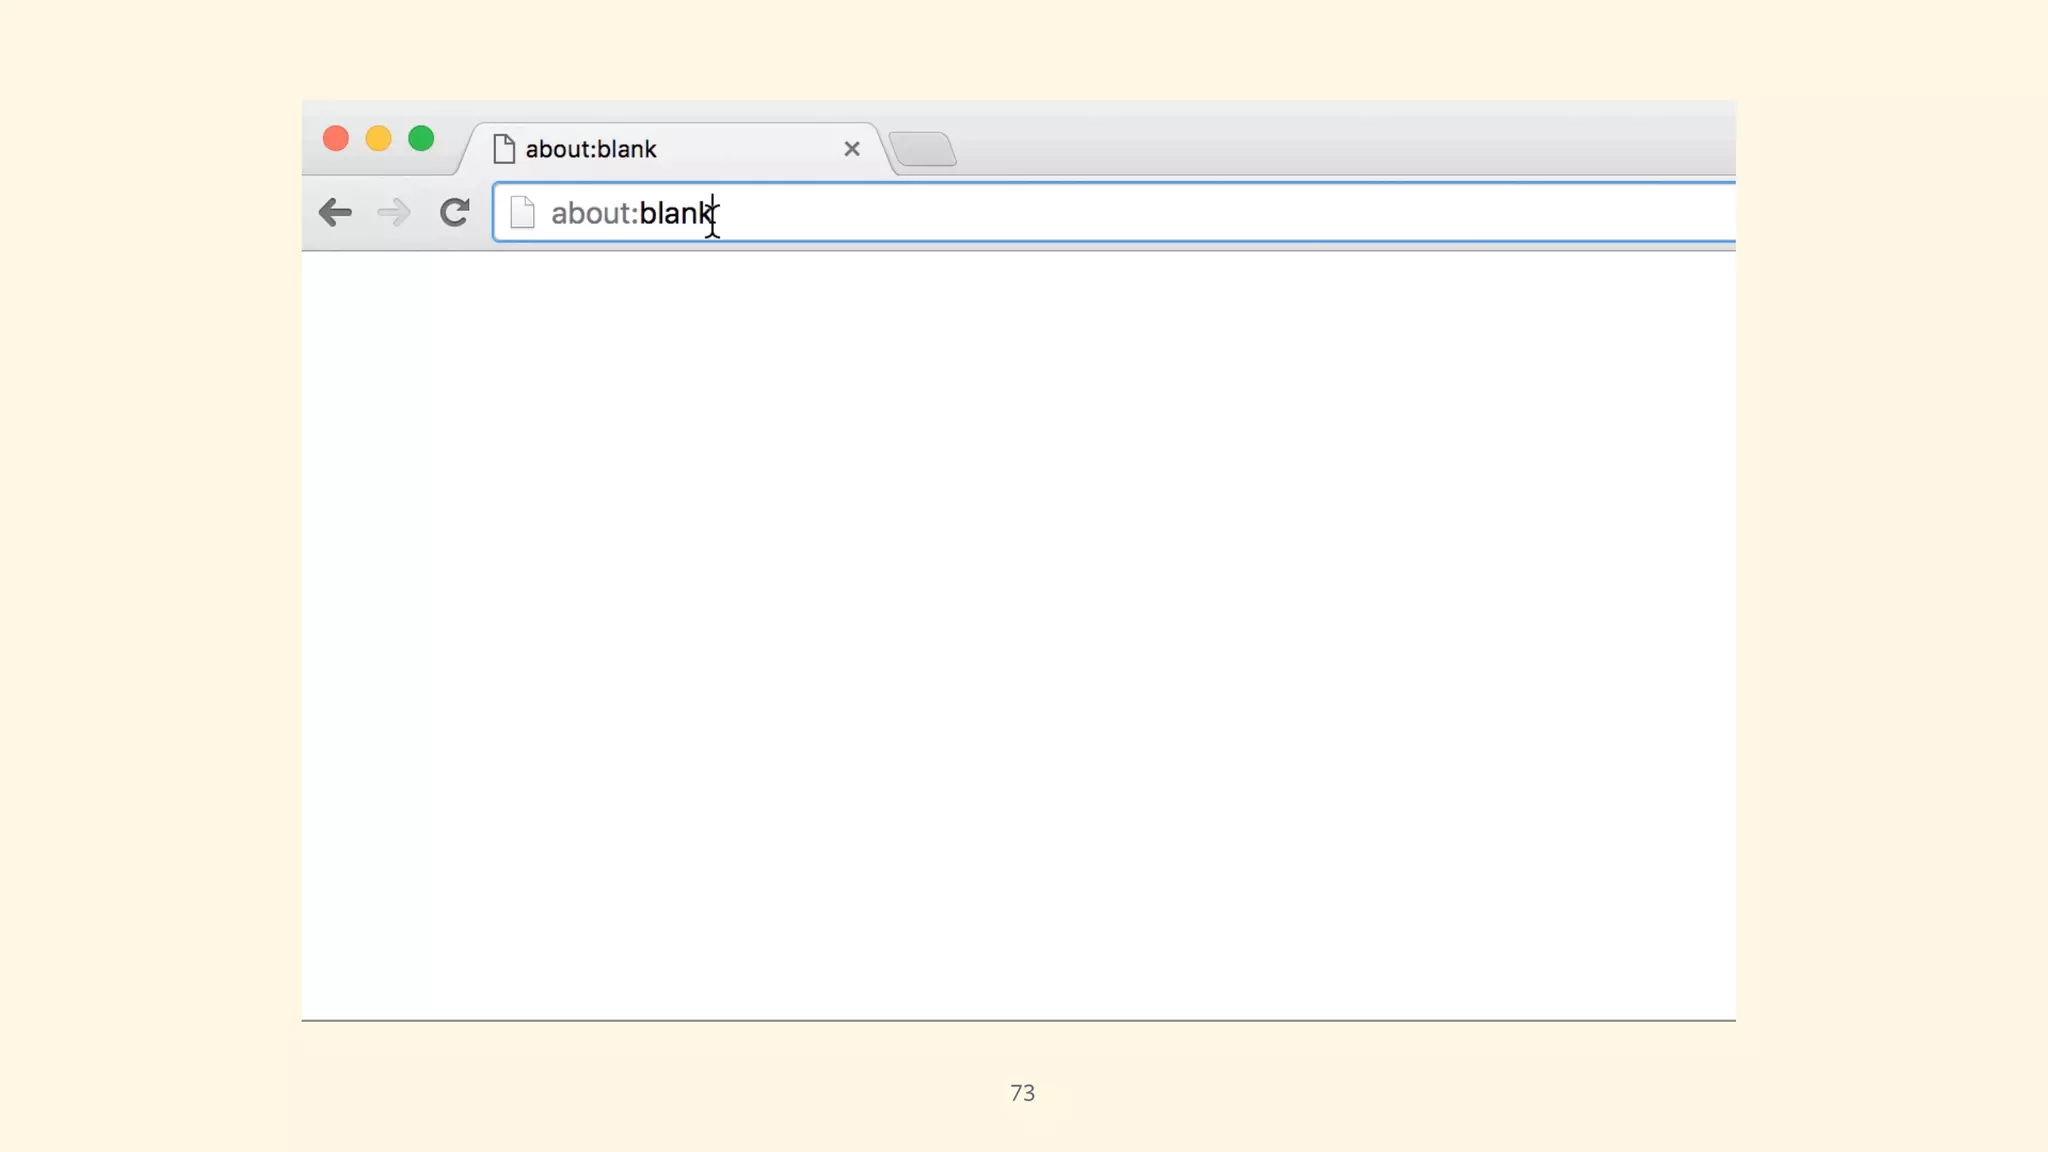Go back using the back arrow
This screenshot has width=2048, height=1152.
[335, 212]
